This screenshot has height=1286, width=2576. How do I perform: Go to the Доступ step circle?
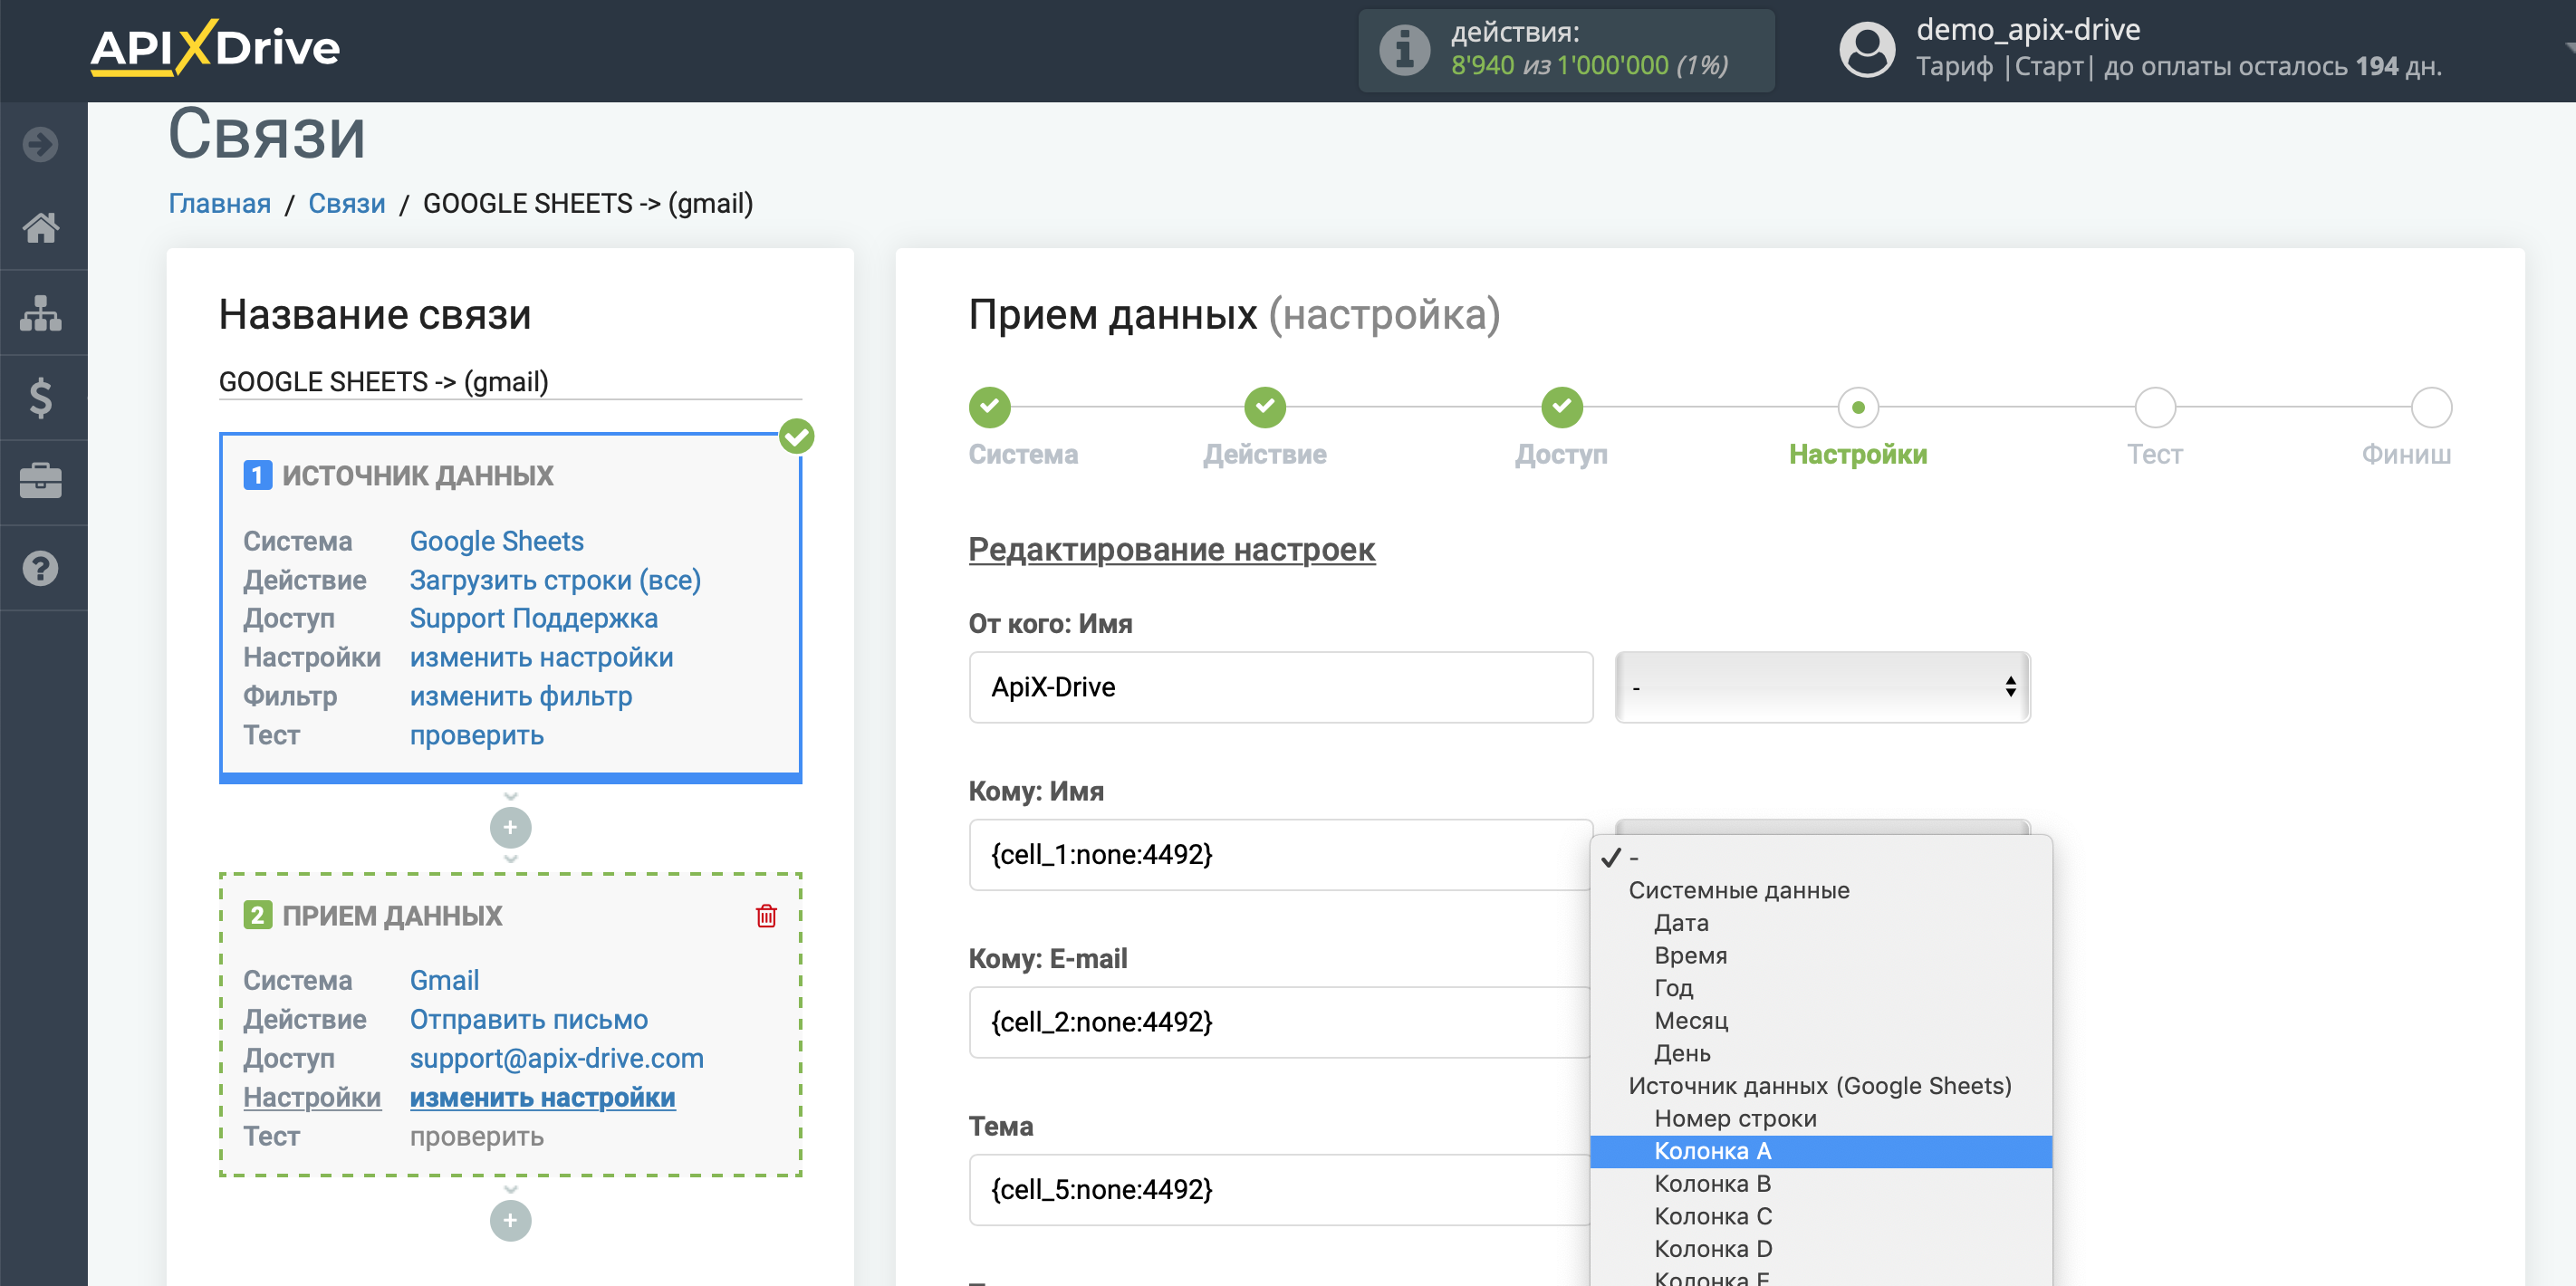click(1561, 407)
